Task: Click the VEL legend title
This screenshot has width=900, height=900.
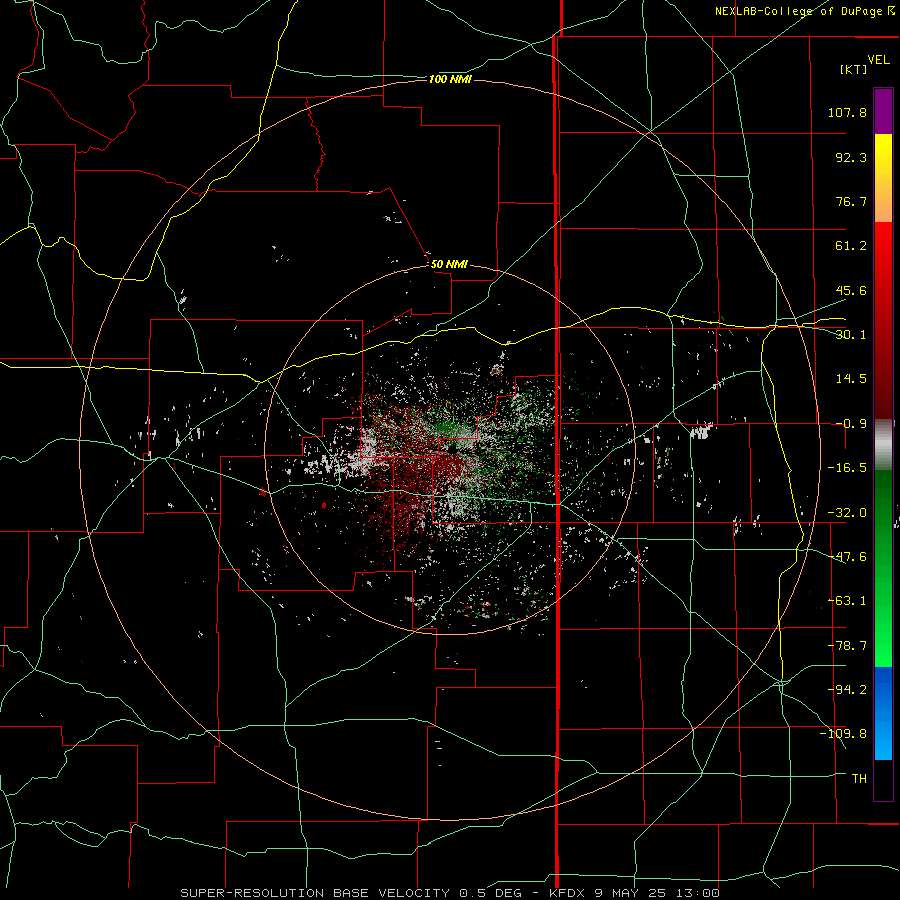Action: click(x=878, y=60)
